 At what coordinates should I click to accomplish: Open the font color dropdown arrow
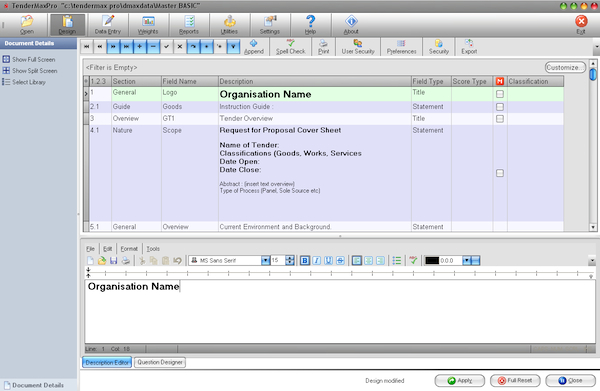coord(466,261)
